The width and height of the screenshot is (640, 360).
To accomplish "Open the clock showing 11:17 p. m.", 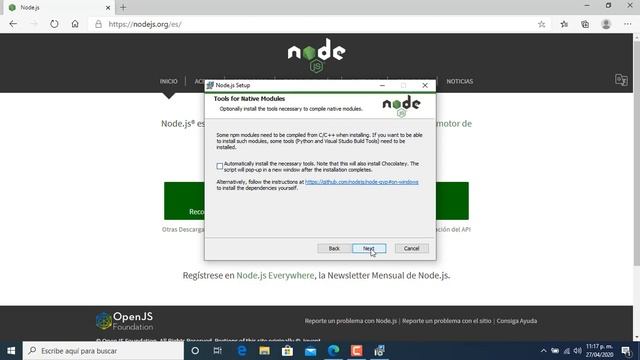I will (600, 351).
